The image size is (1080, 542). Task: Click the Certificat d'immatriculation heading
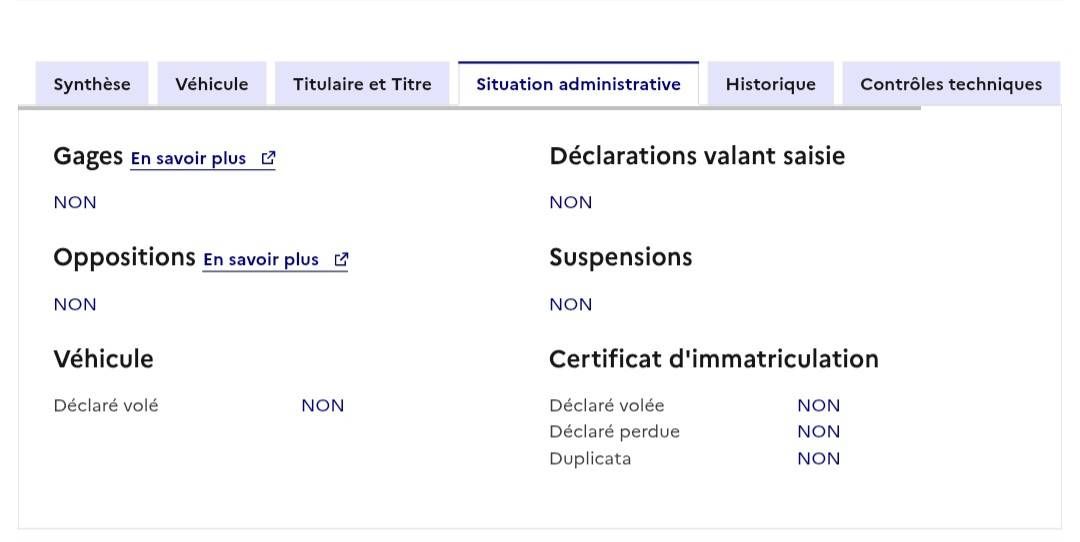pyautogui.click(x=714, y=359)
